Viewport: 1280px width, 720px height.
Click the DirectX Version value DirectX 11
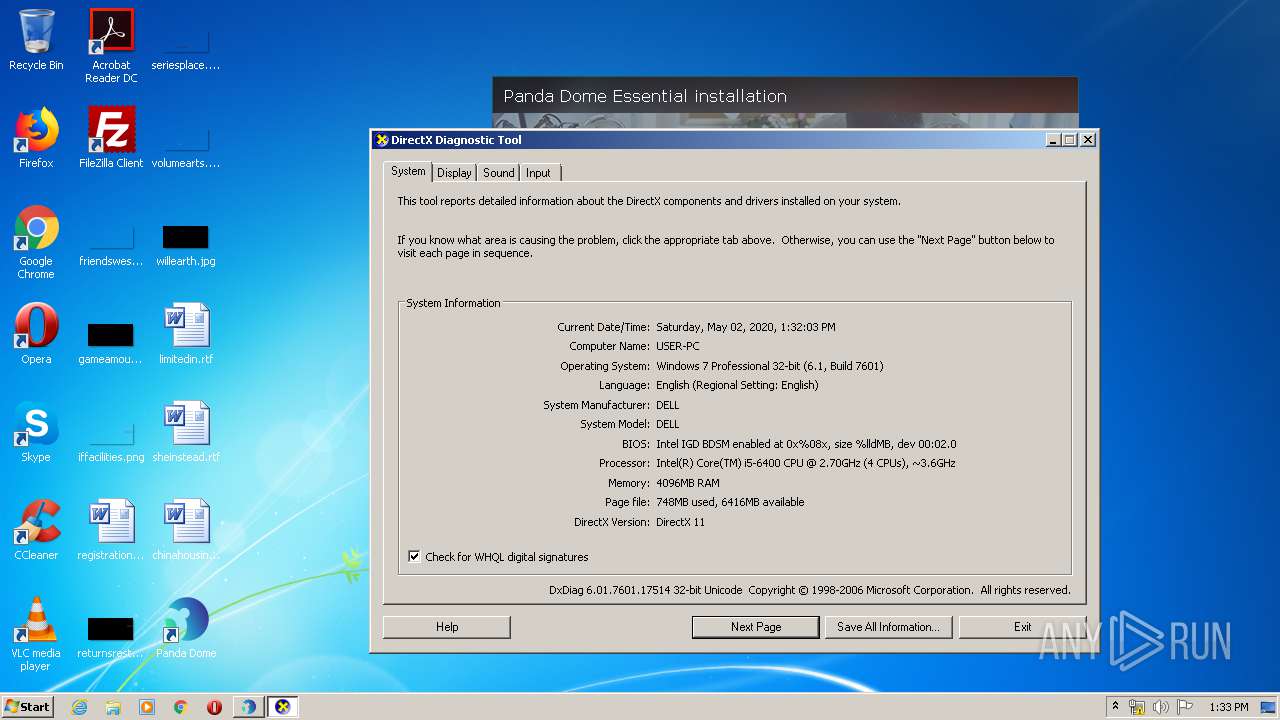pos(680,522)
